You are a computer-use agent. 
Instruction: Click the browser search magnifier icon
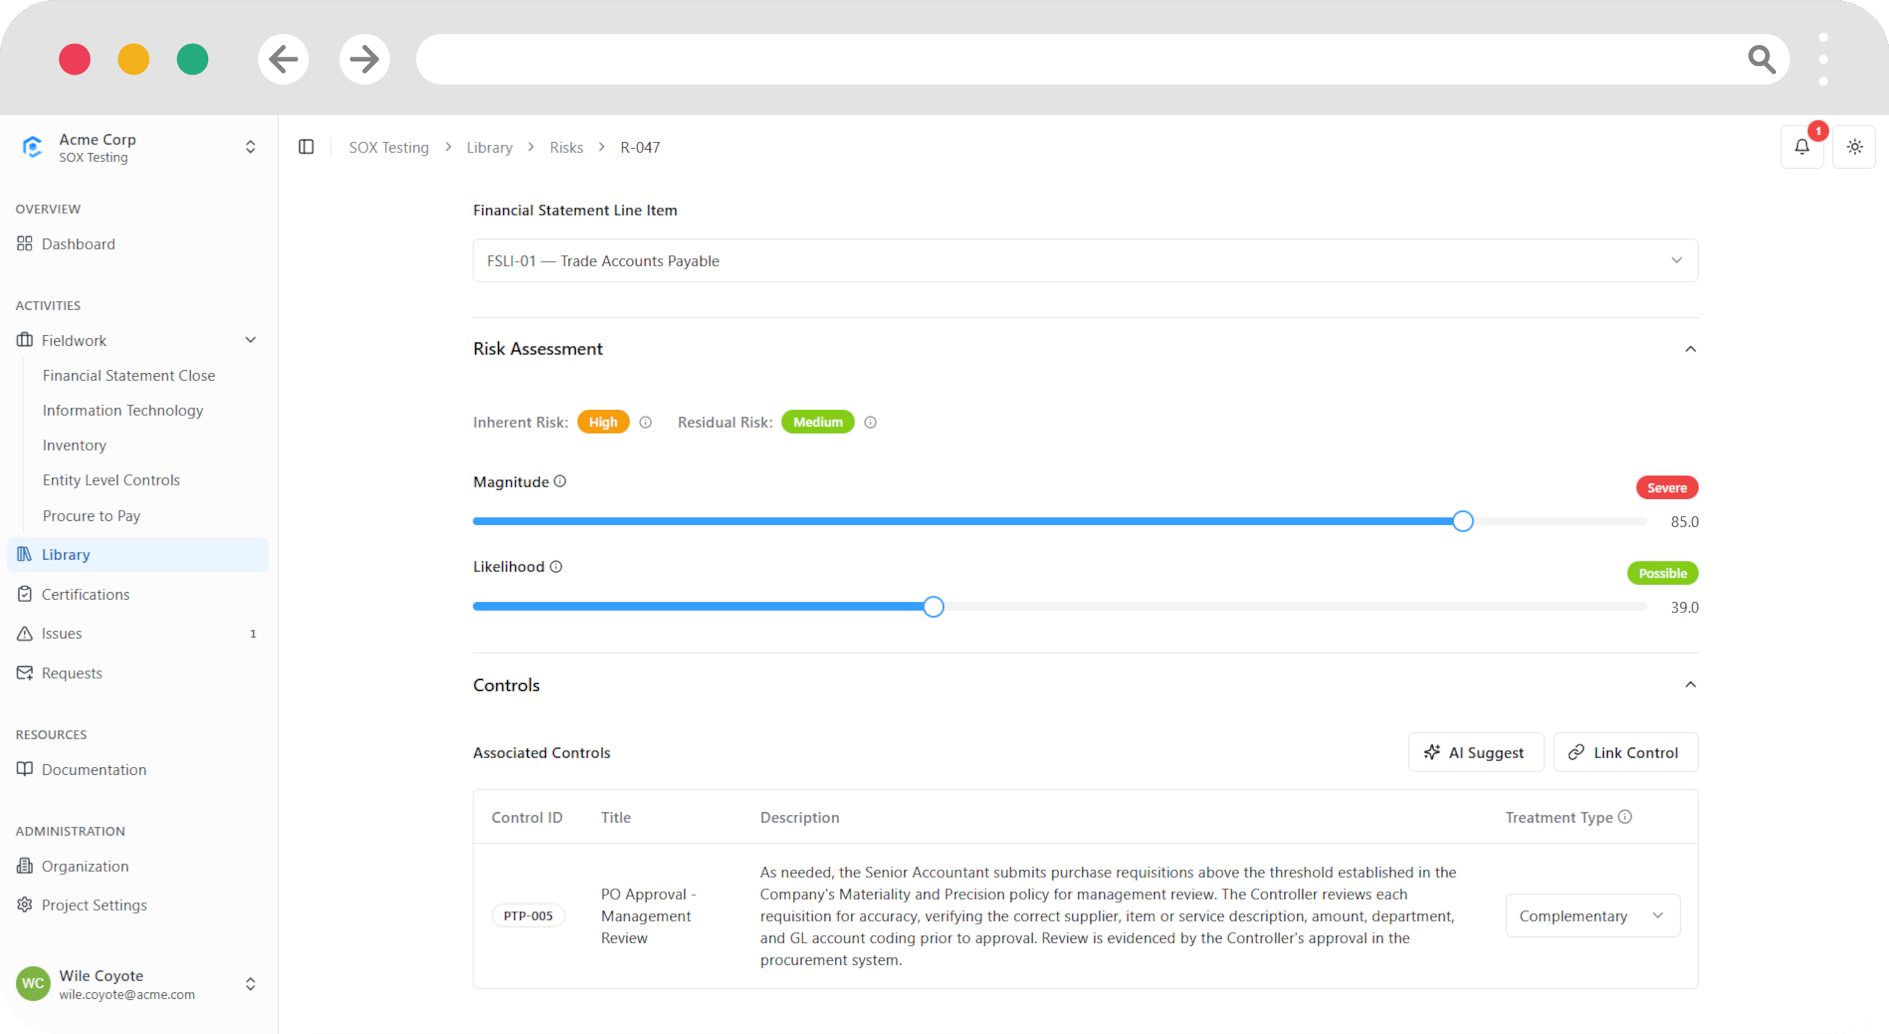[1761, 59]
